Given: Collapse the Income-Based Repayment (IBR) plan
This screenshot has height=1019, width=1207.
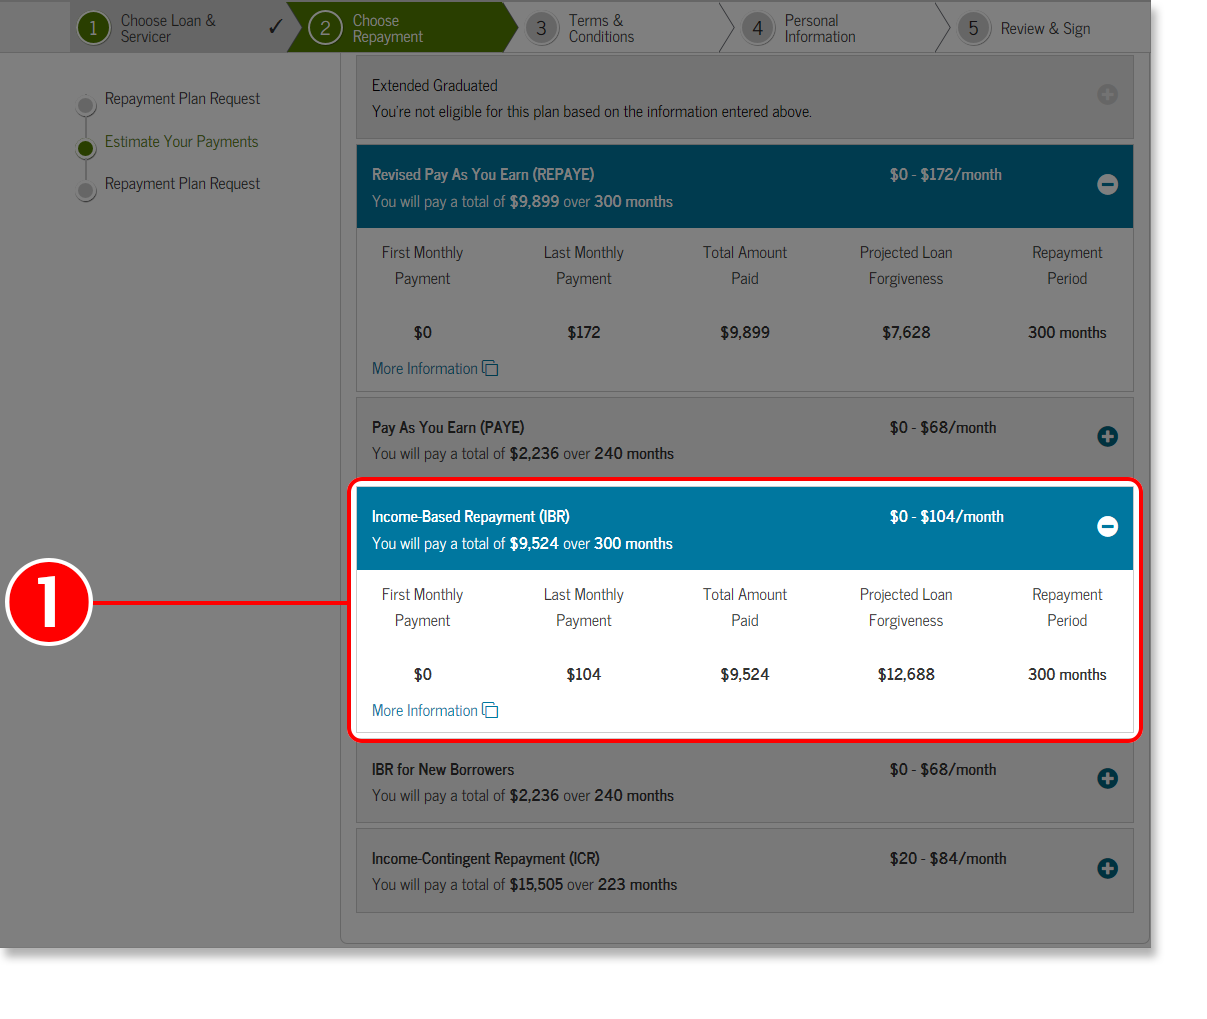Looking at the screenshot, I should pos(1107,526).
